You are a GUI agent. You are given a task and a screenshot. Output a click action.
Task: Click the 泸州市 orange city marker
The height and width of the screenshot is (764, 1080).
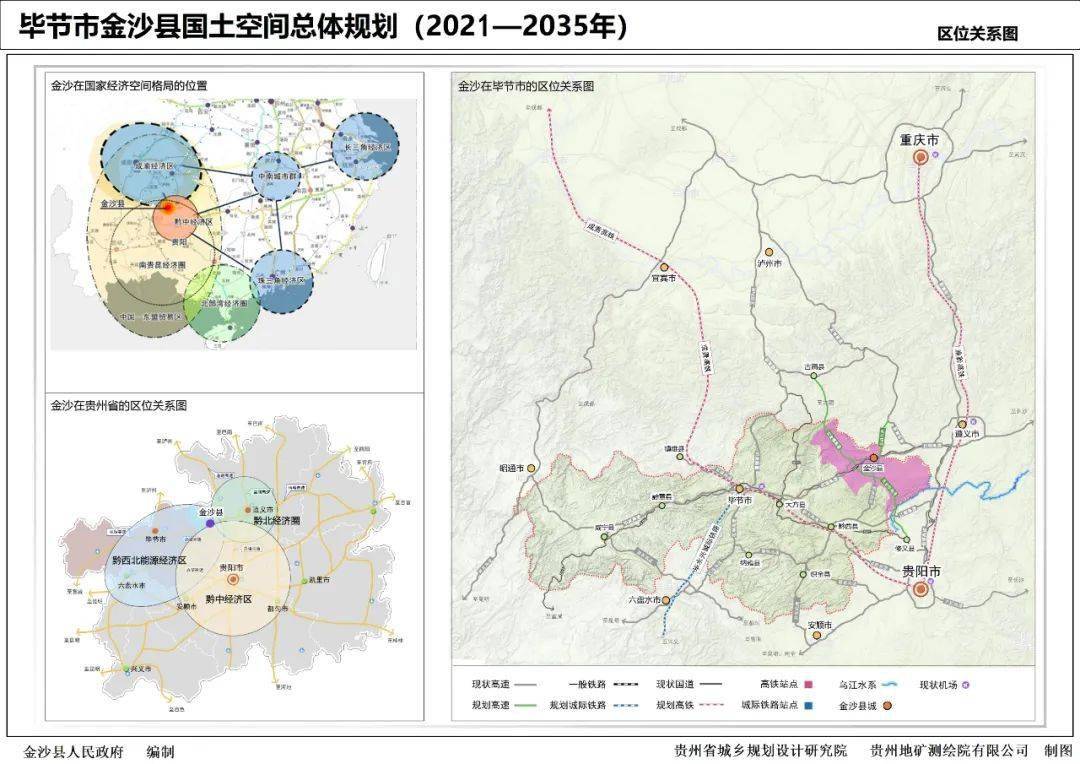(x=769, y=253)
